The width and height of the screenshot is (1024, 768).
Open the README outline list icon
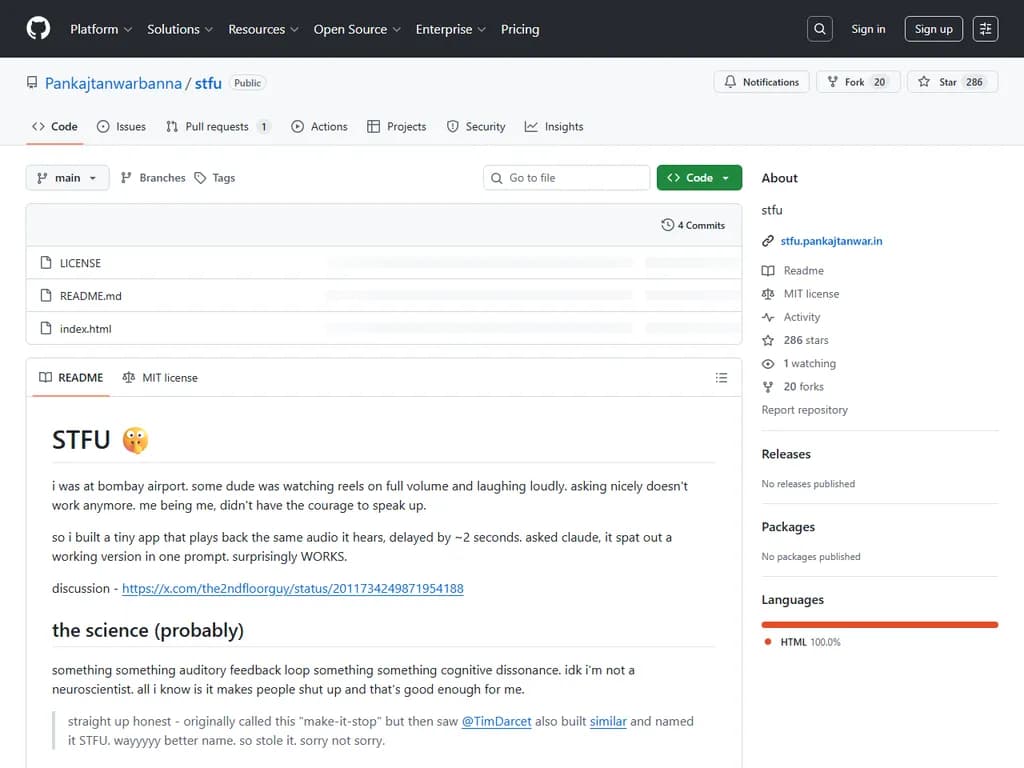coord(721,378)
